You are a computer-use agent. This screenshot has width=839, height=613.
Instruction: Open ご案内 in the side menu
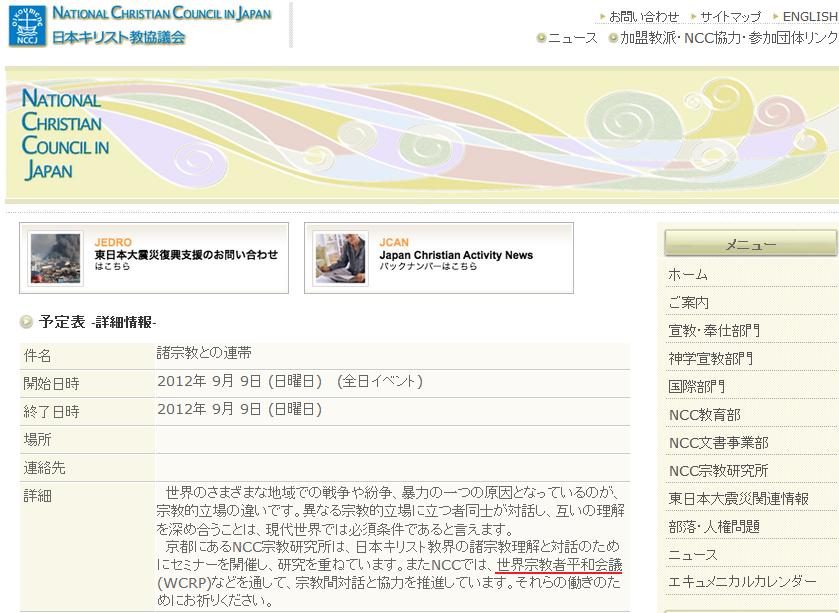(x=688, y=303)
